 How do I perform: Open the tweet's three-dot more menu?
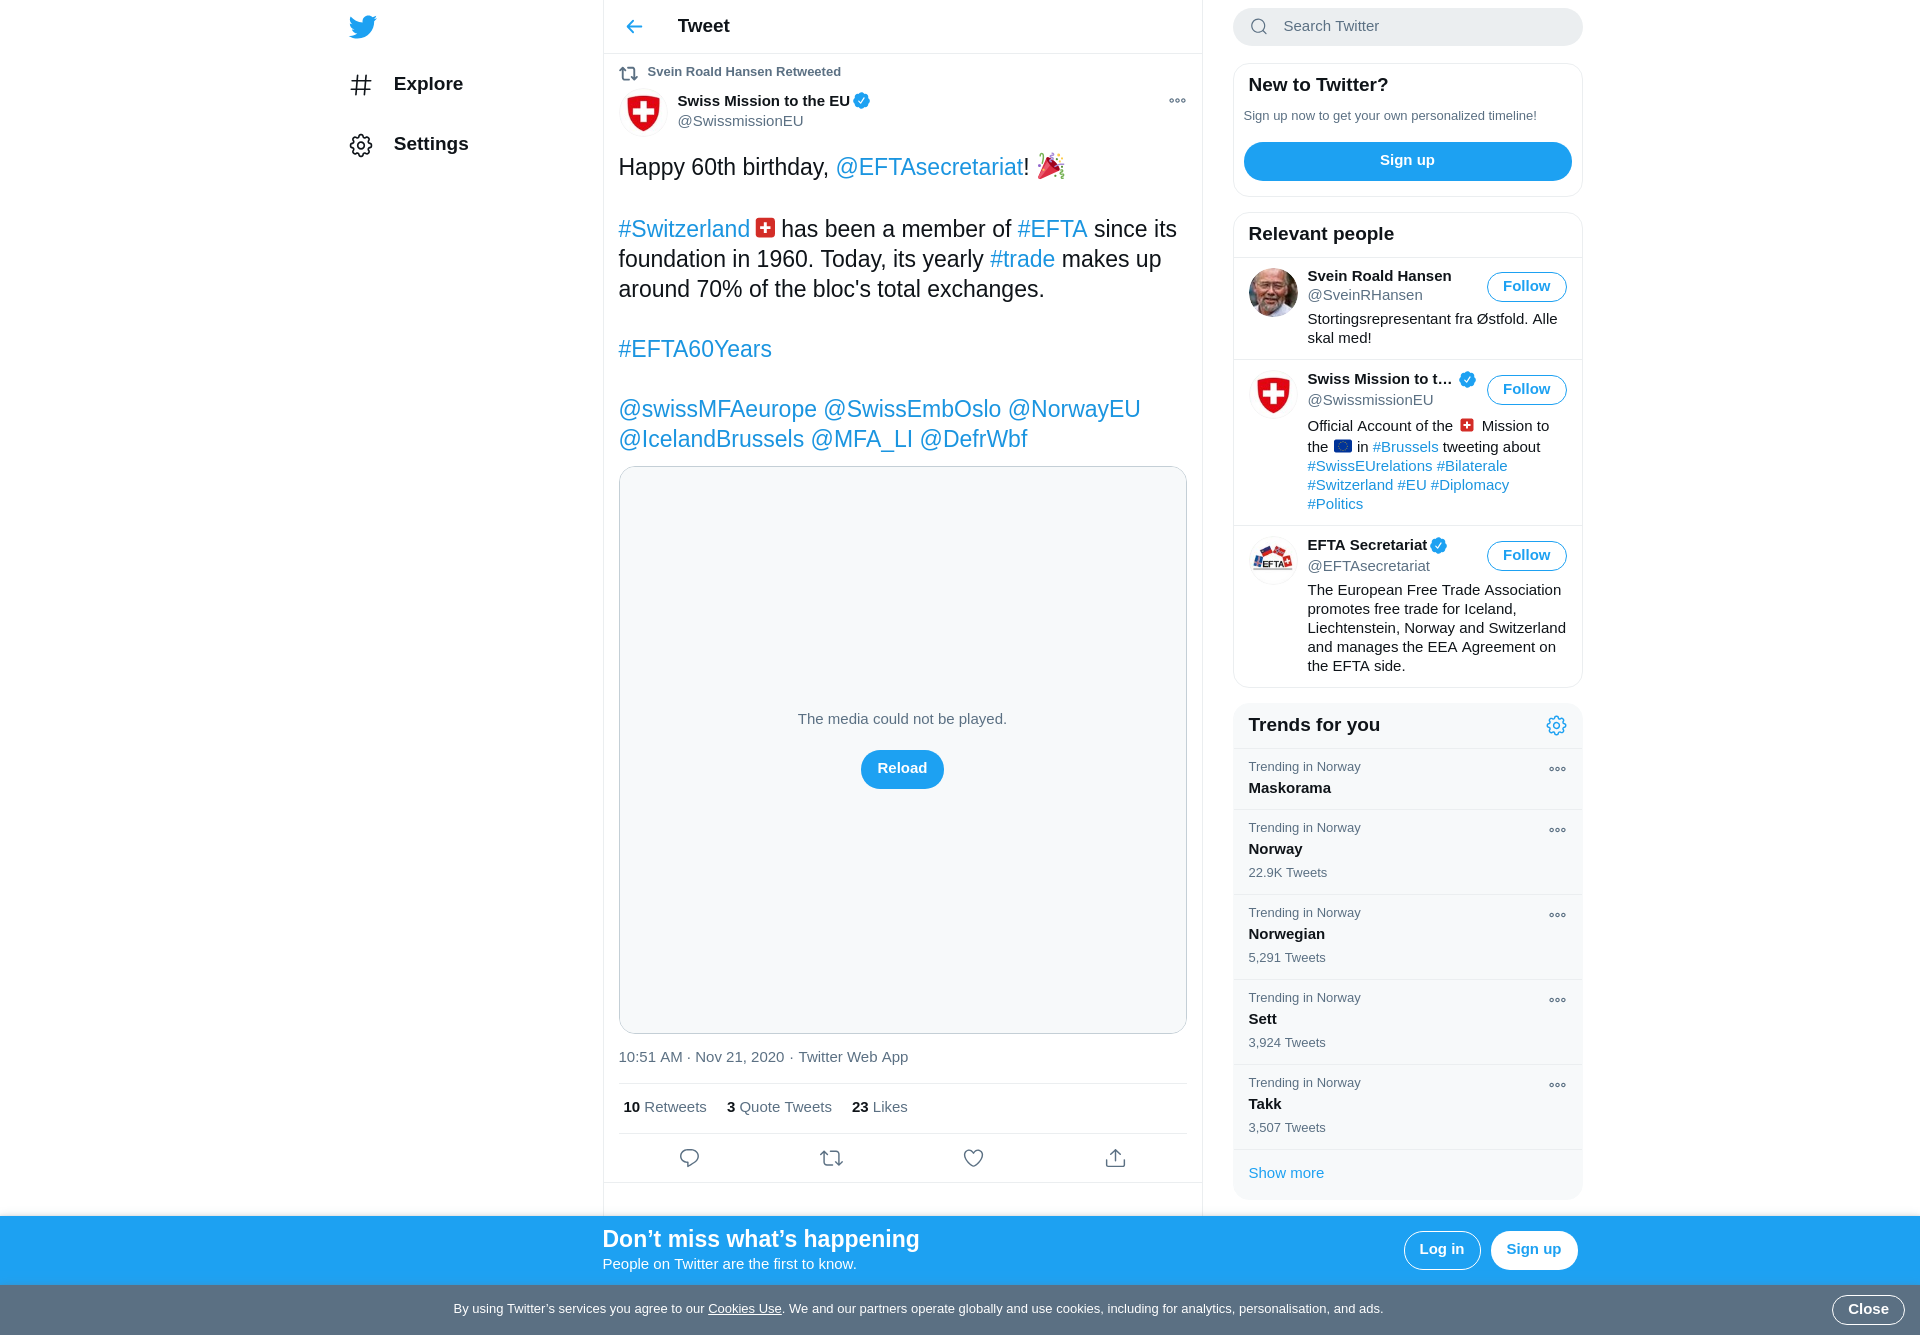pos(1177,101)
